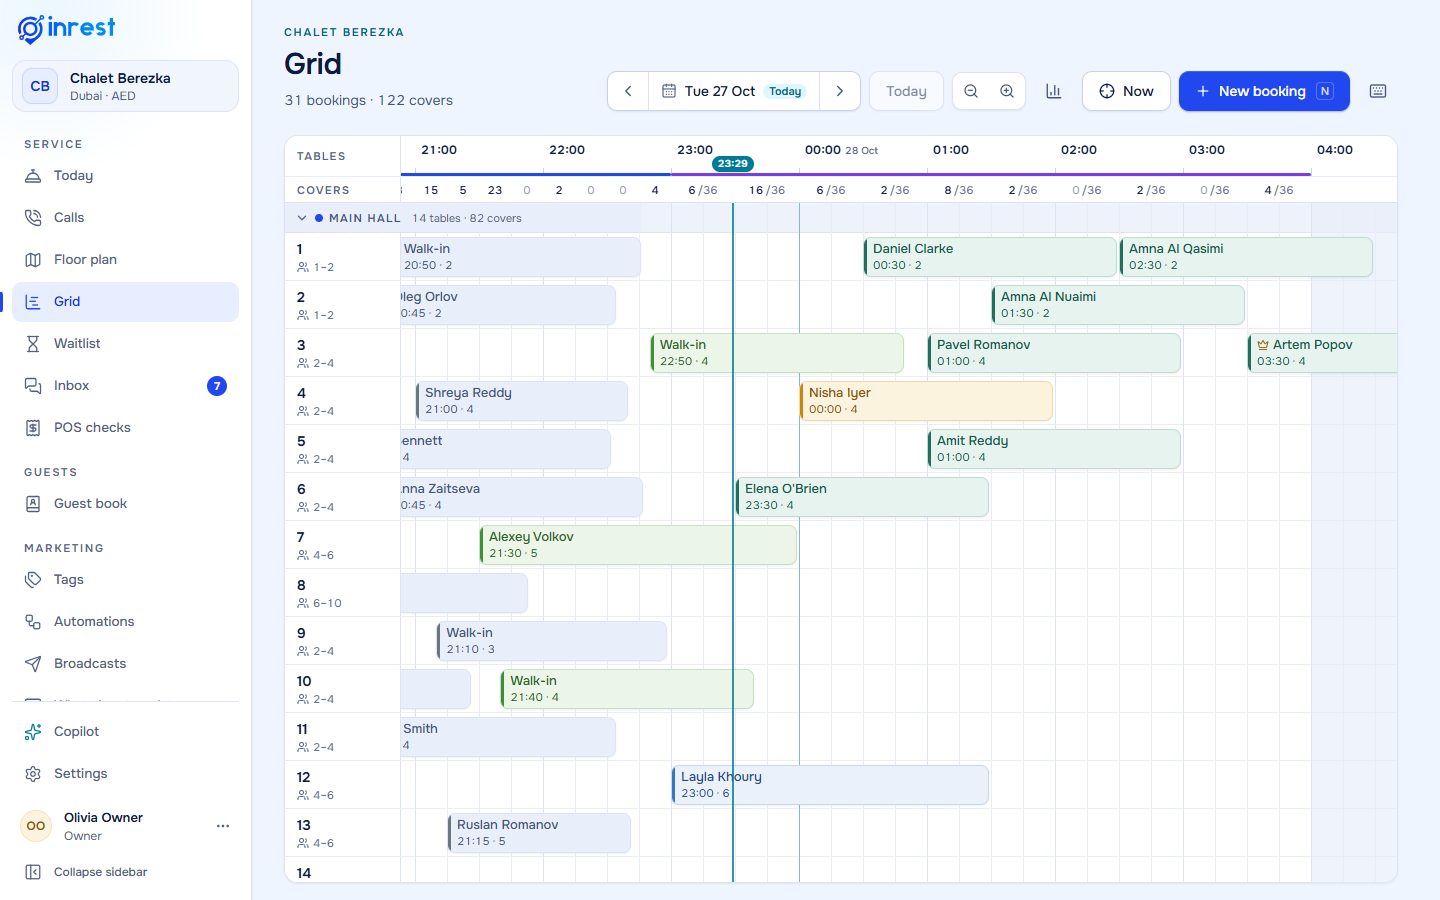This screenshot has height=900, width=1440.
Task: Open the Waitlist page
Action: coord(126,343)
